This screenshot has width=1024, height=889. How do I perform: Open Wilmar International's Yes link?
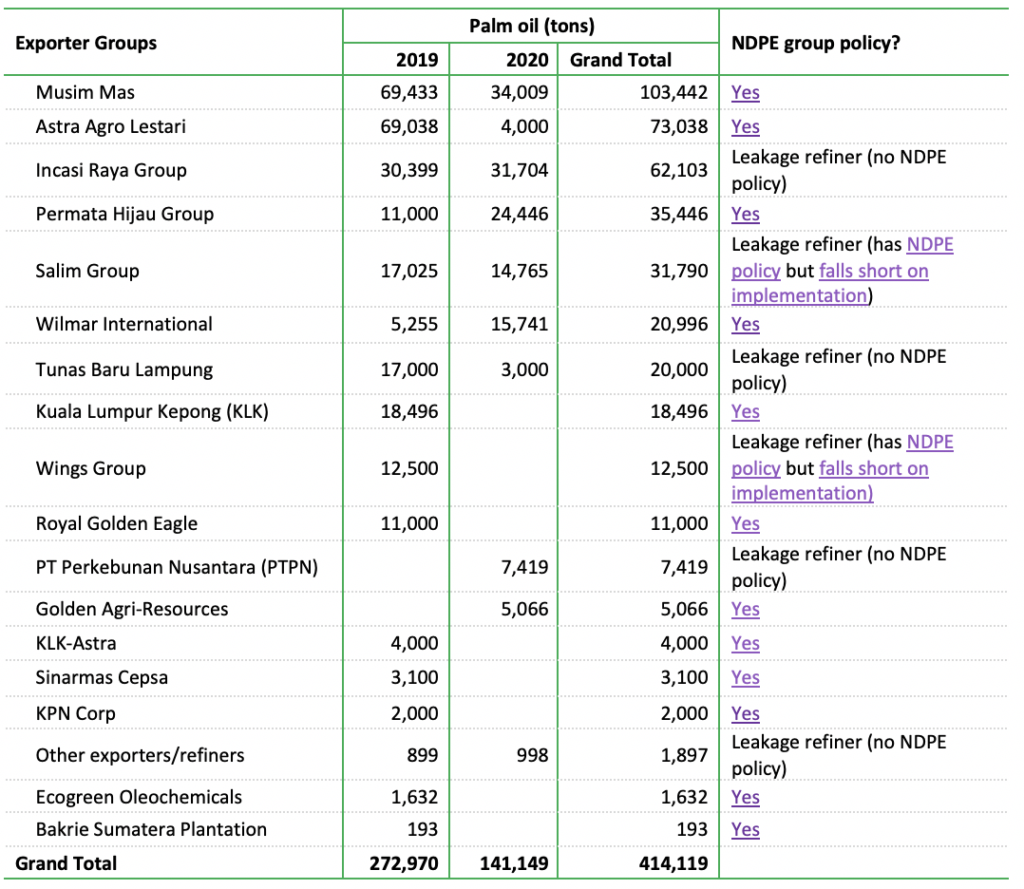tap(745, 324)
